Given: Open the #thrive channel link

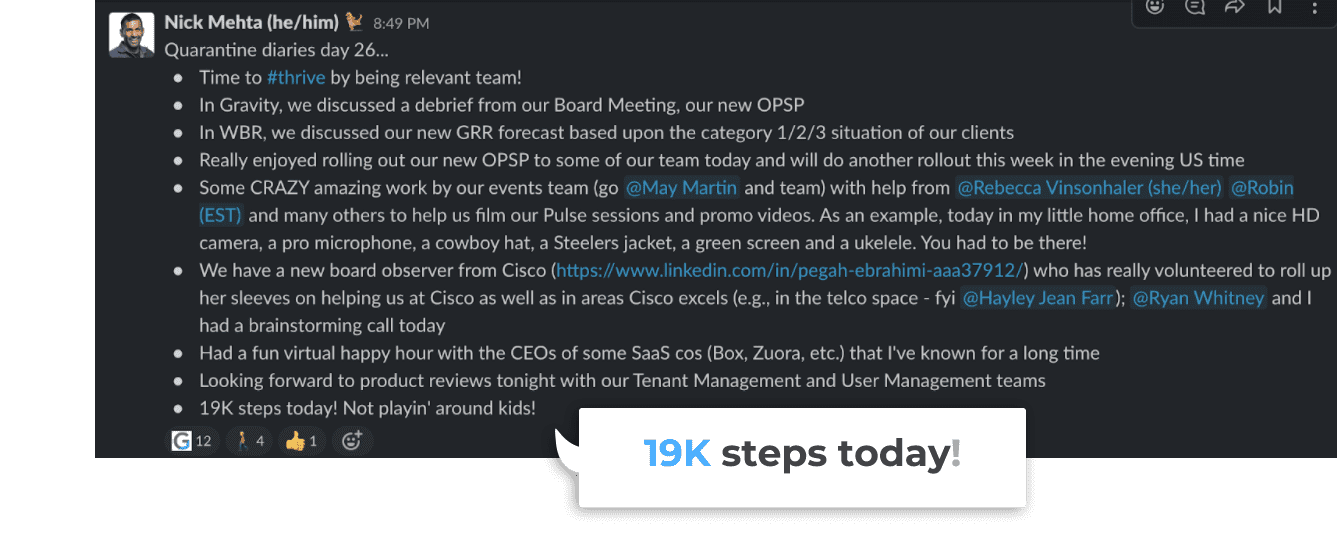Looking at the screenshot, I should point(296,77).
